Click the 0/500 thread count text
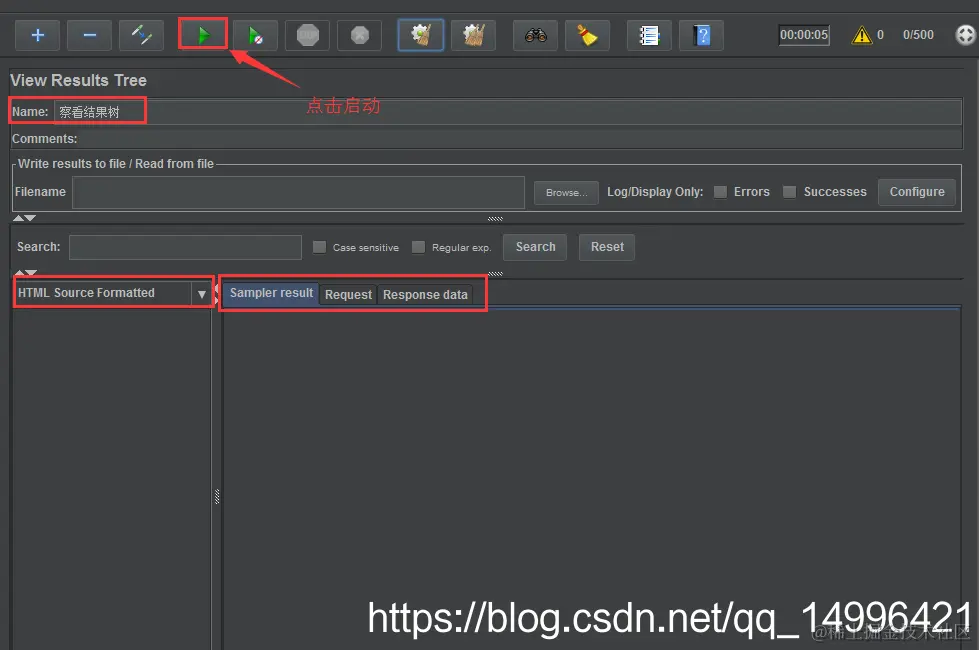979x650 pixels. 918,35
